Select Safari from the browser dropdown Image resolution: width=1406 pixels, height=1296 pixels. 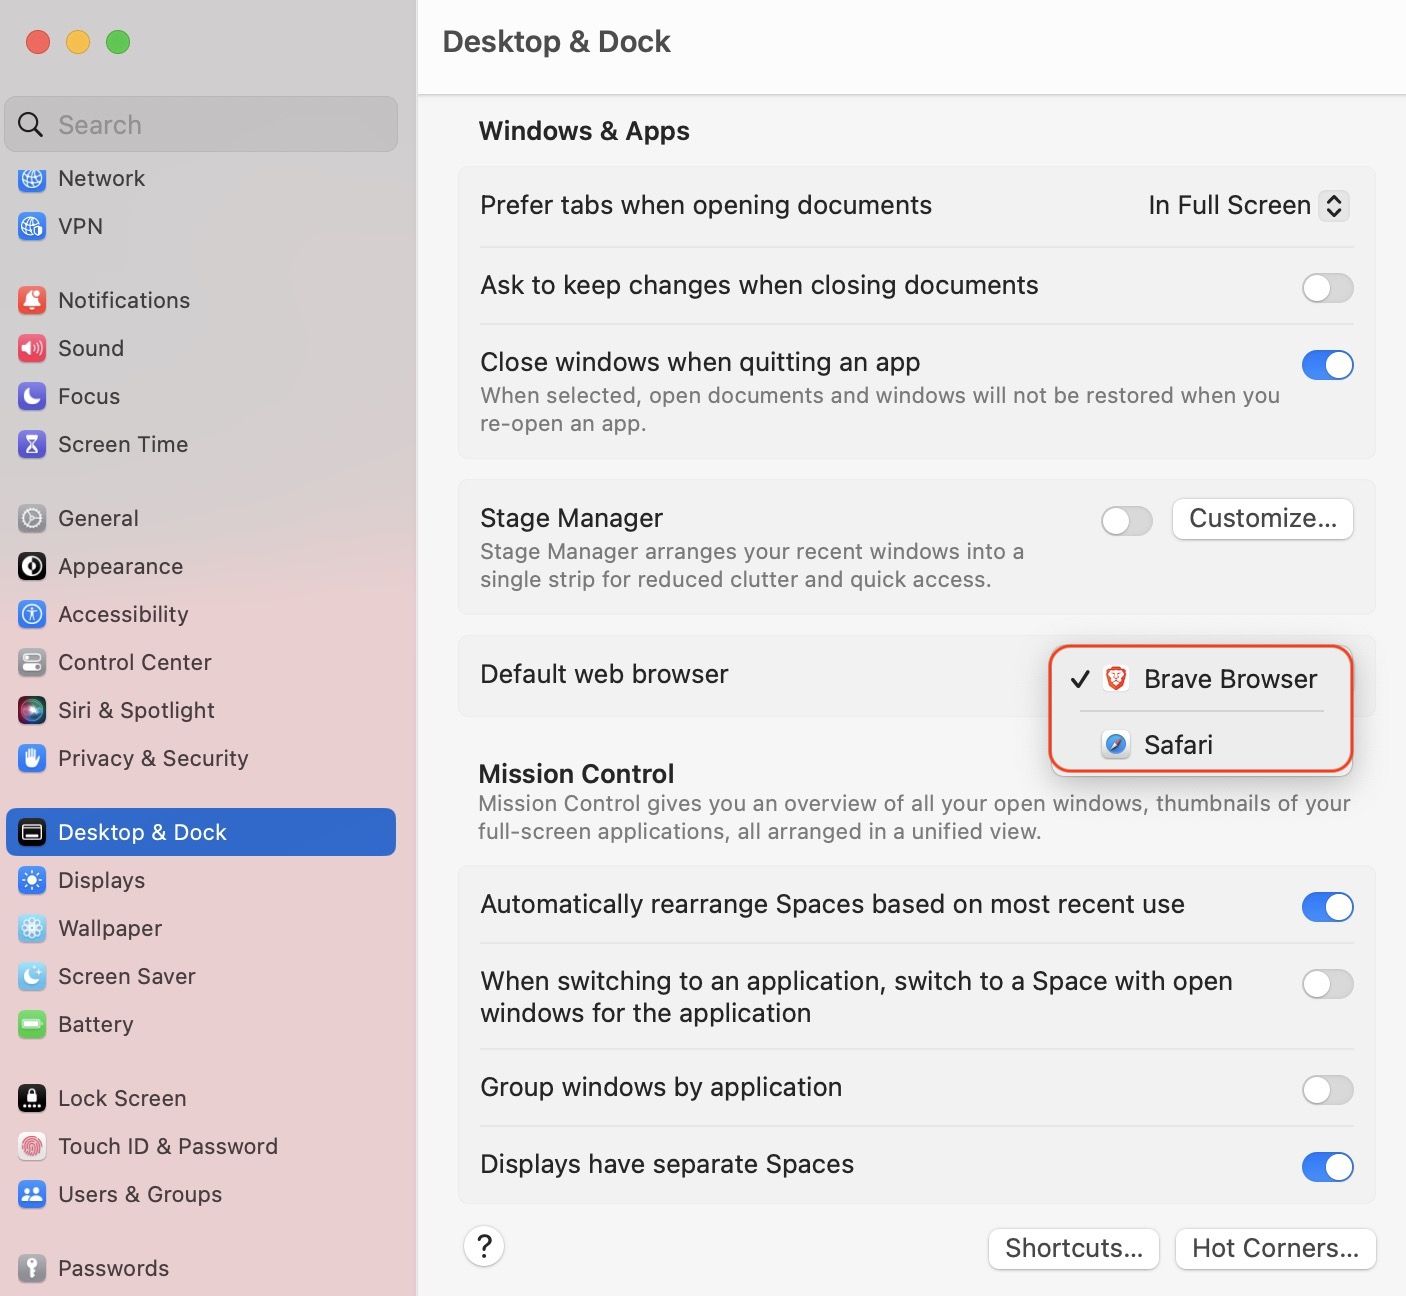(1178, 744)
